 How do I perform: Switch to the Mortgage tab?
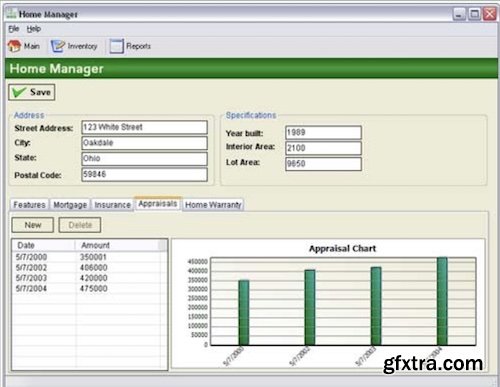[70, 204]
